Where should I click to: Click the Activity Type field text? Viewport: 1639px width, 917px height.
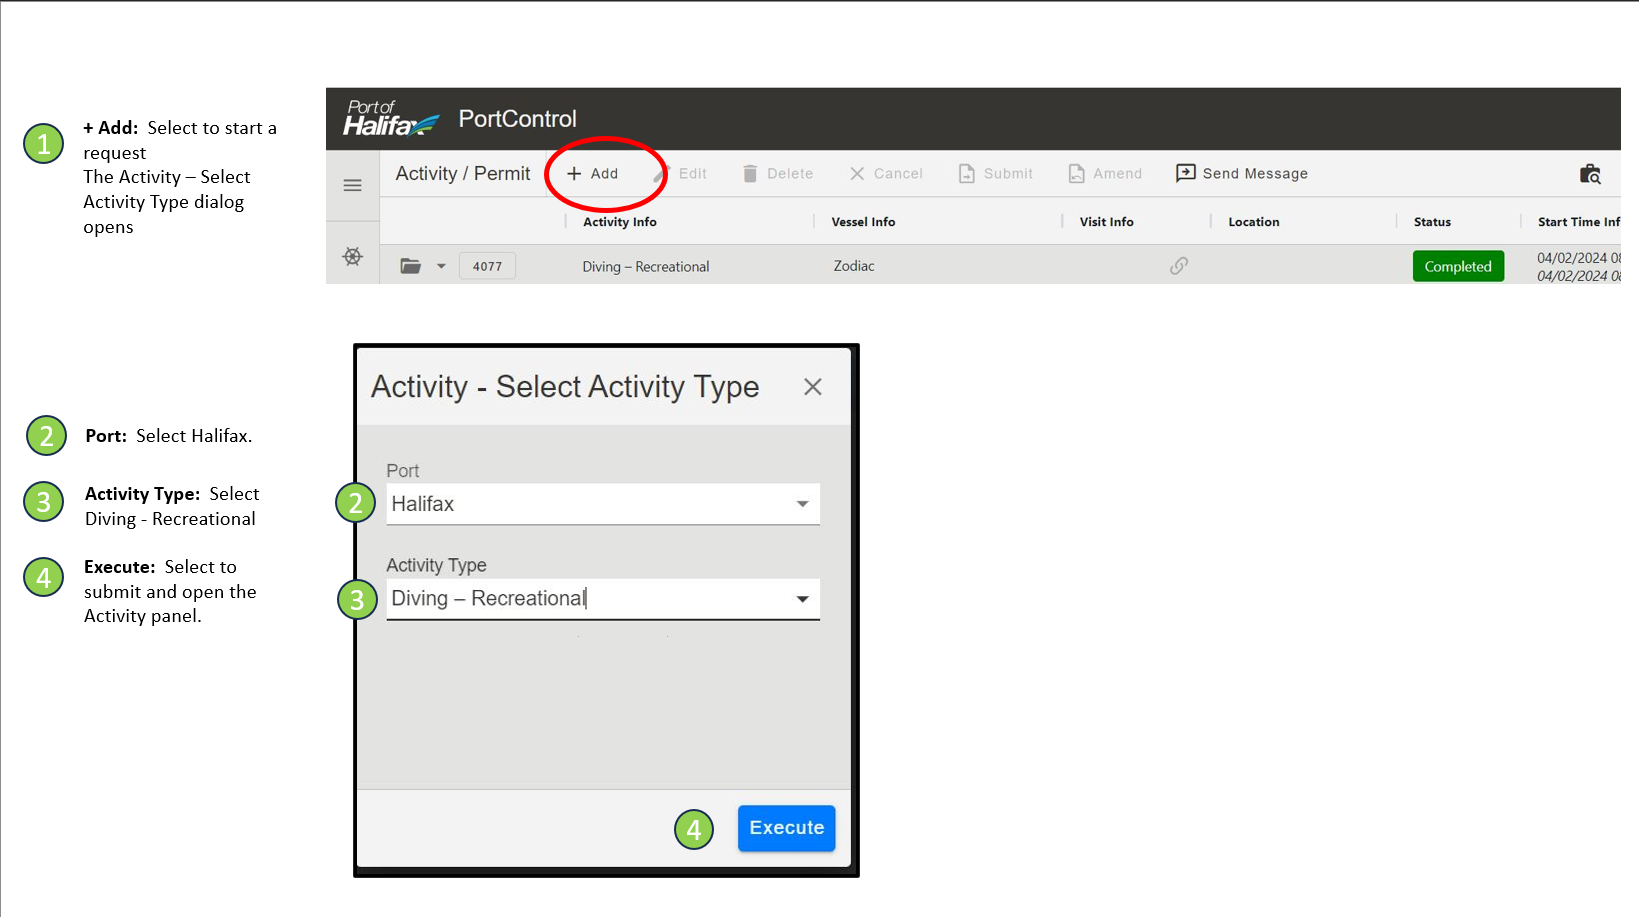(489, 598)
